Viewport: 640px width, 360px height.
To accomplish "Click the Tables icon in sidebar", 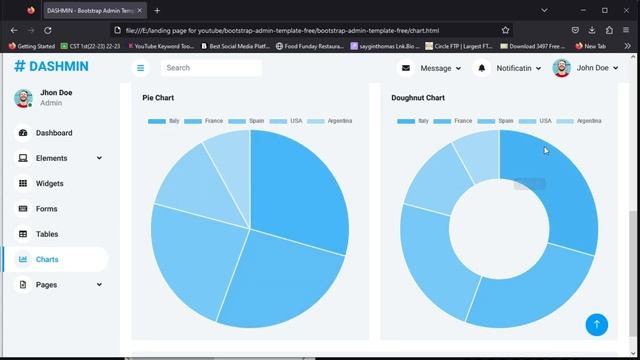I will click(x=23, y=234).
